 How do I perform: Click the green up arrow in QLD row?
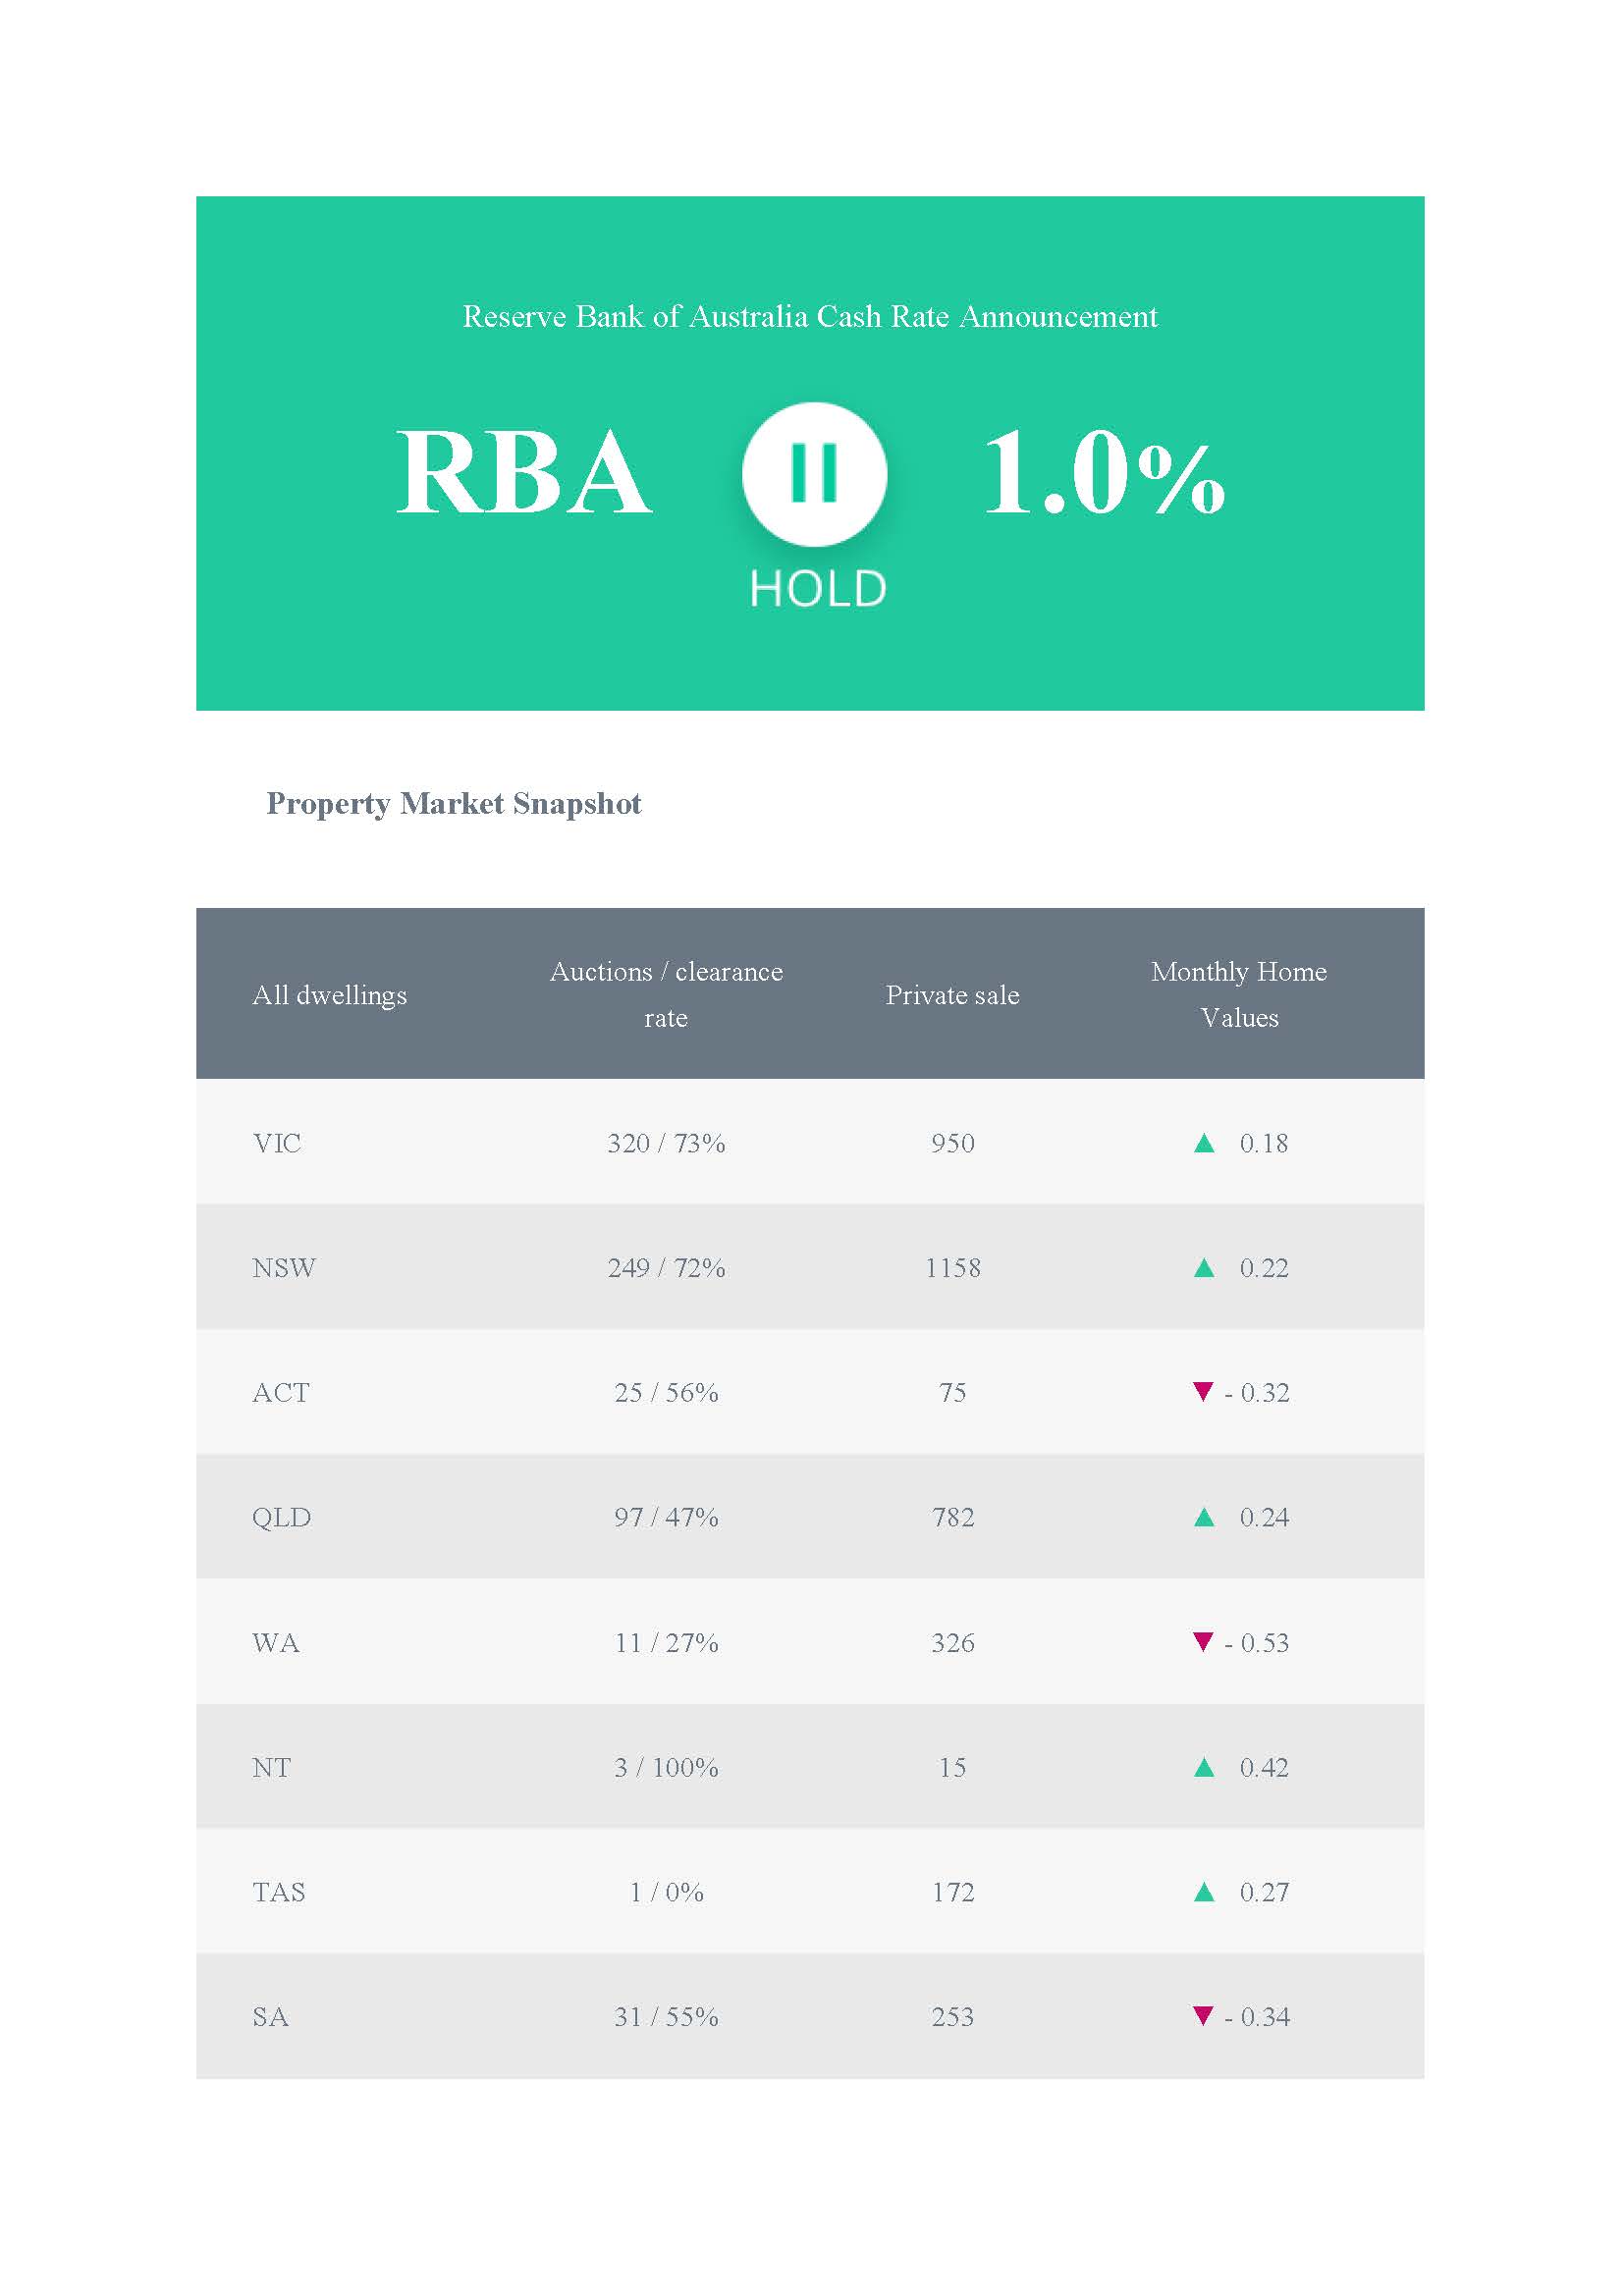pyautogui.click(x=1204, y=1517)
